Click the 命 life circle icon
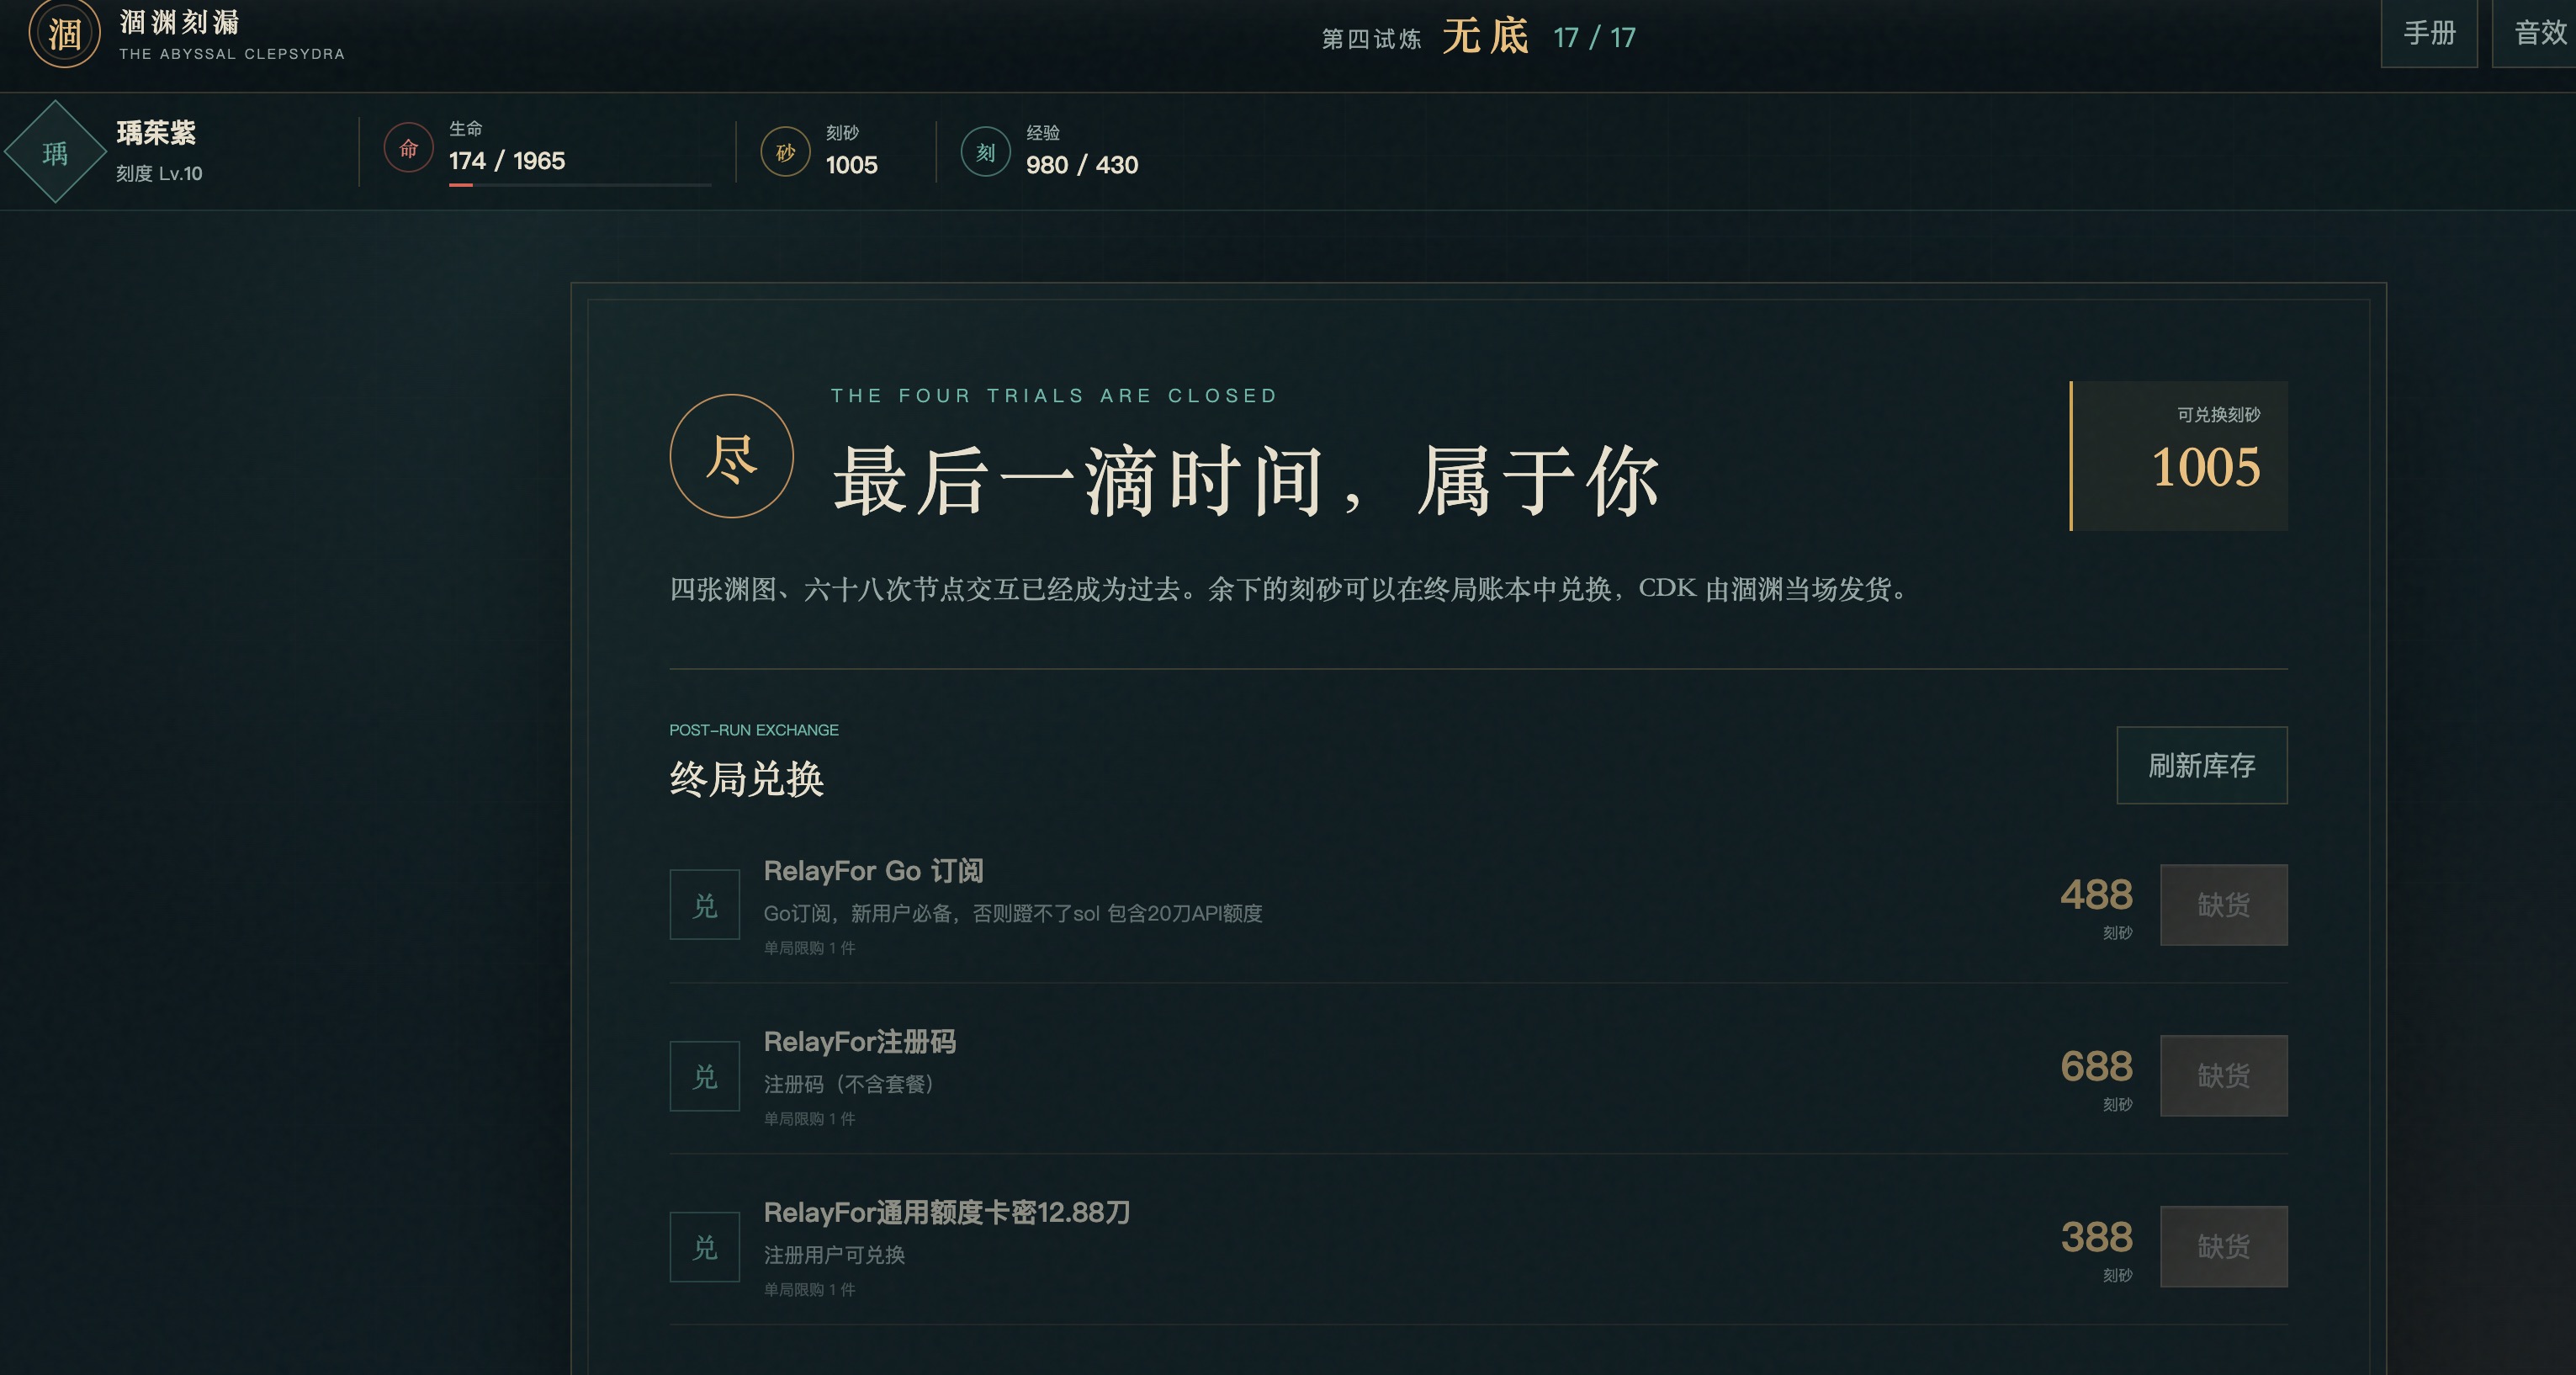Image resolution: width=2576 pixels, height=1375 pixels. click(408, 148)
